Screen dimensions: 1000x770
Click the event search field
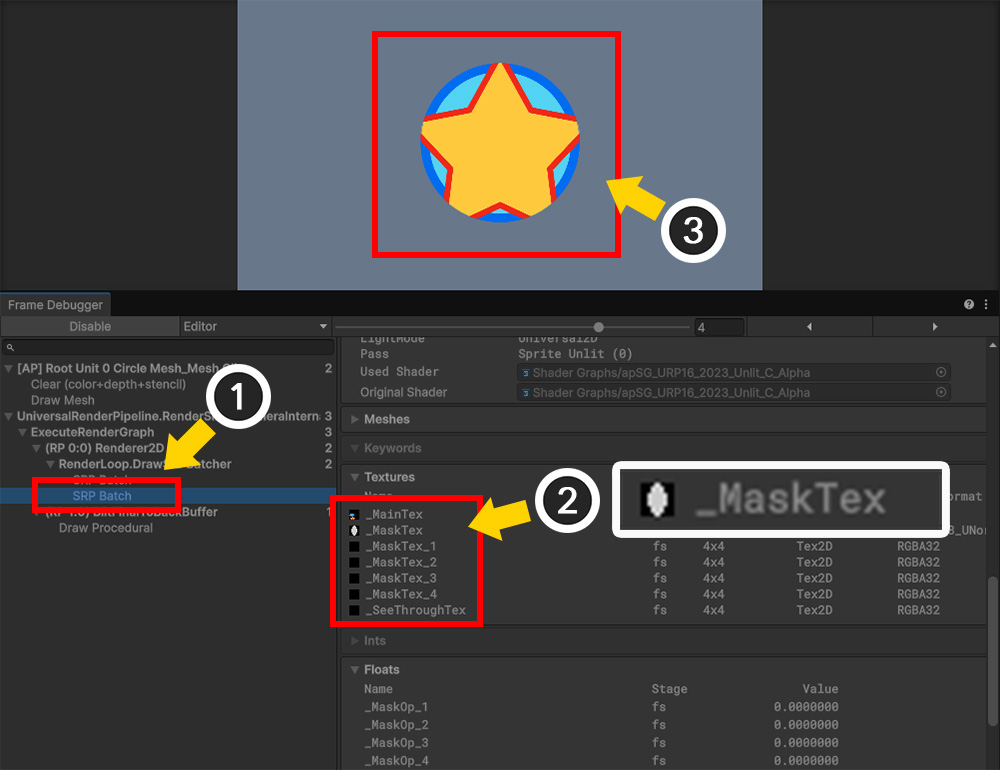(168, 347)
